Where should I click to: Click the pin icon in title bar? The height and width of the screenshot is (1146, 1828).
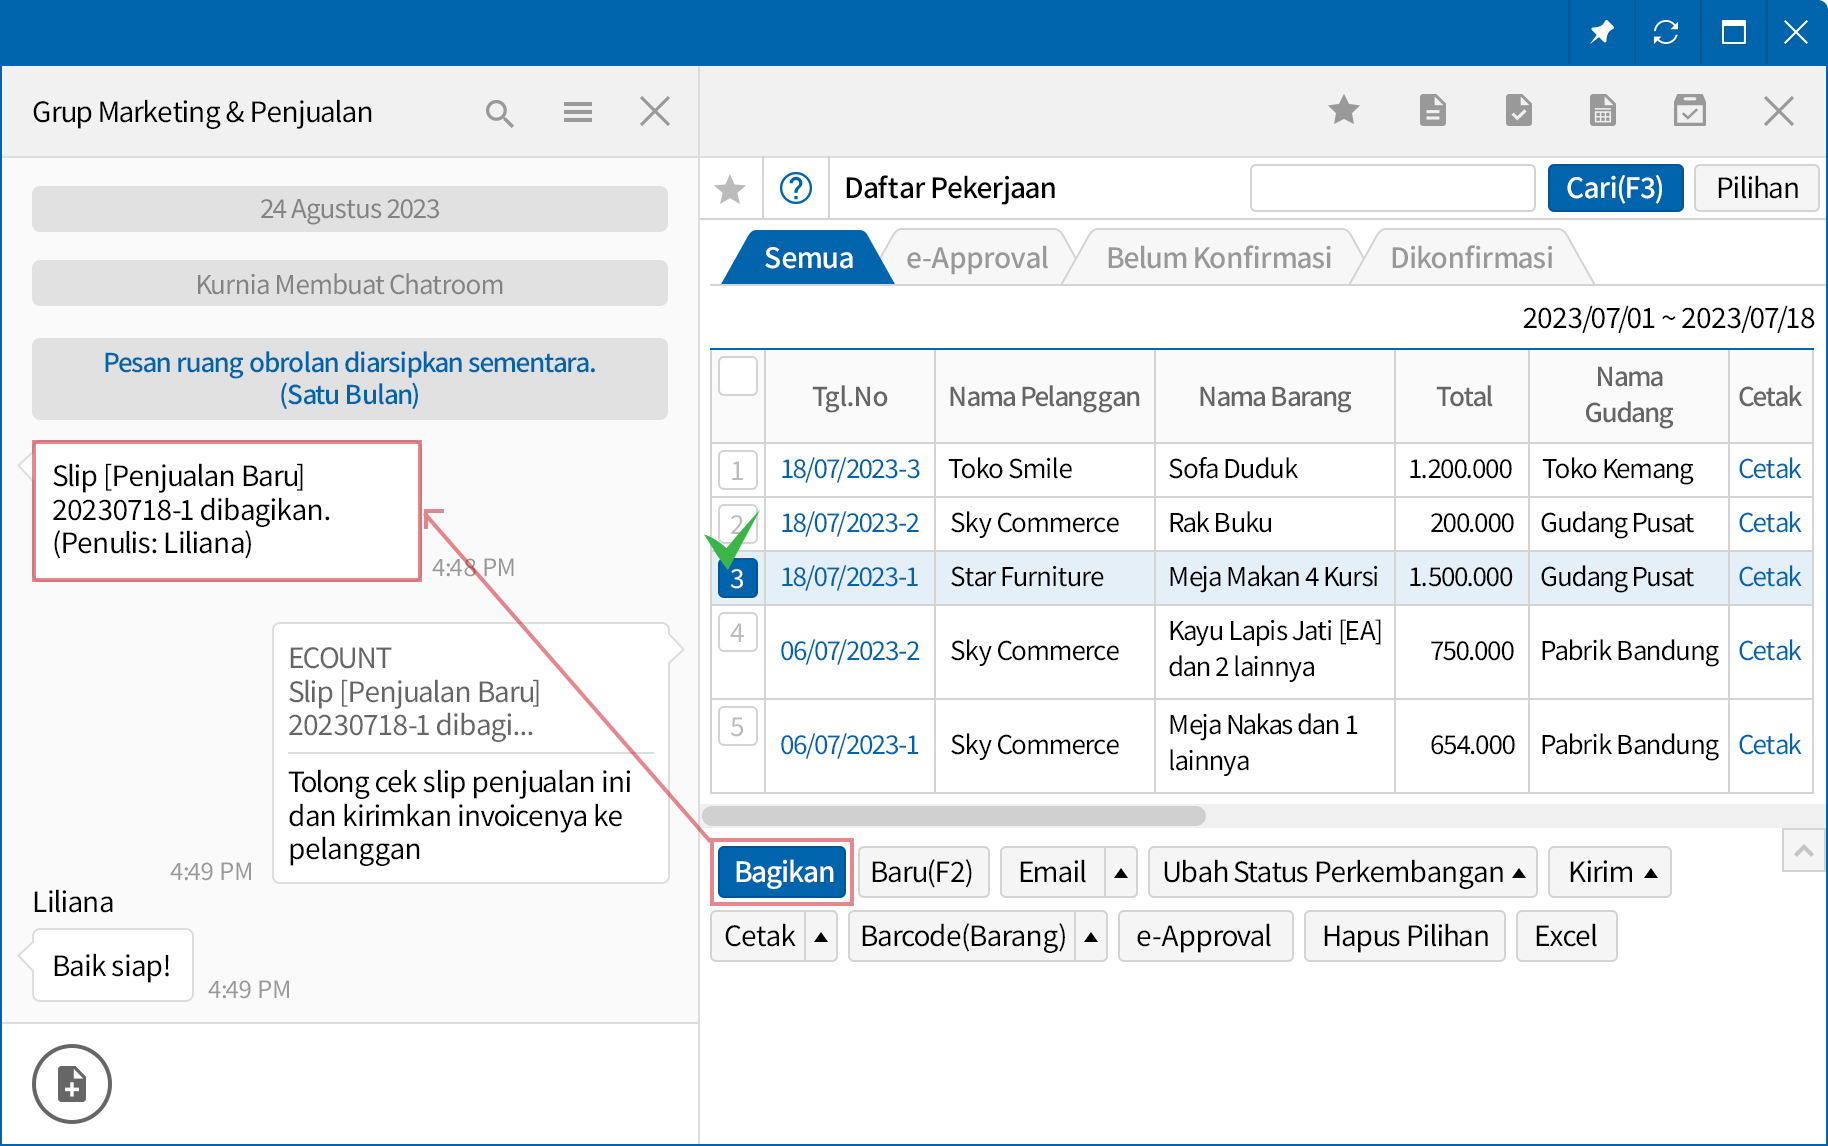click(1601, 32)
